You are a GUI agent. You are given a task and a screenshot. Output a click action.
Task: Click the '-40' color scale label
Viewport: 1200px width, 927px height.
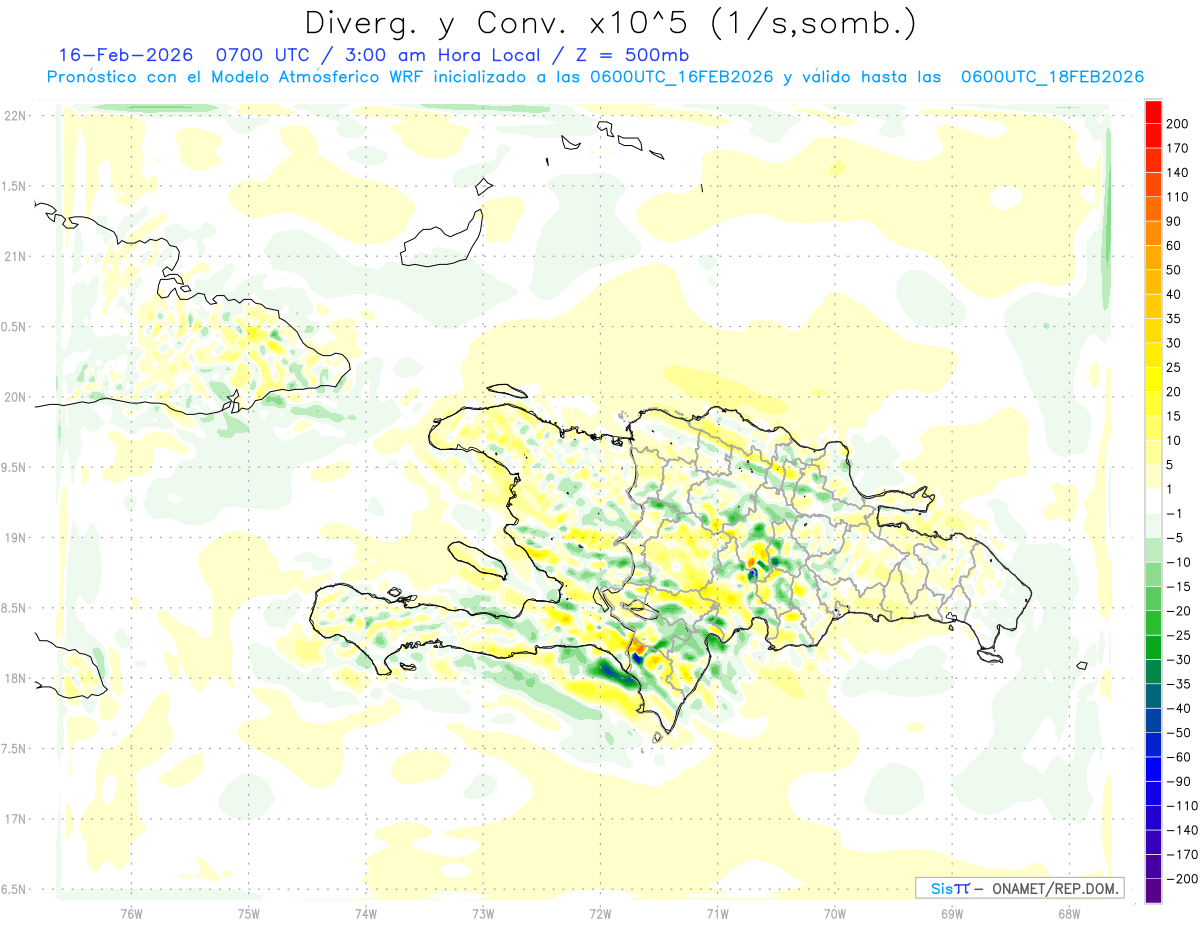coord(1180,708)
